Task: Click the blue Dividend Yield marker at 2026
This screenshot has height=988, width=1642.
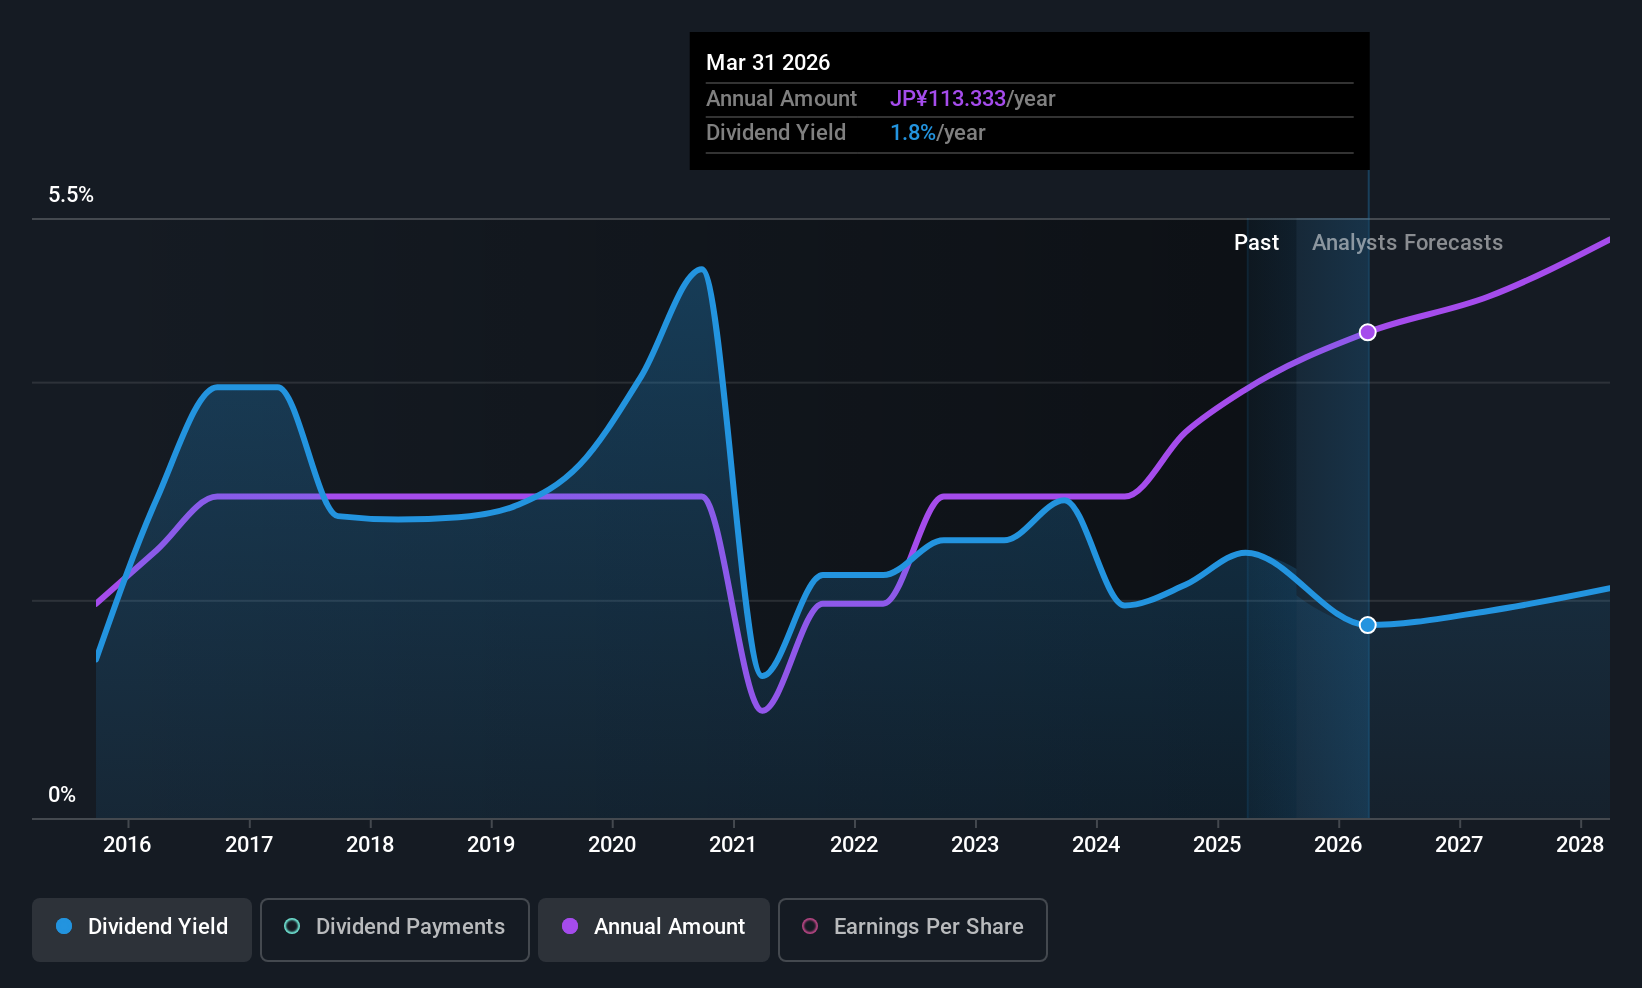Action: click(1367, 625)
